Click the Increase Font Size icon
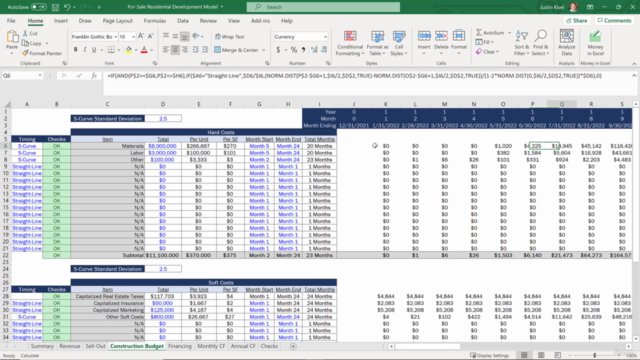 pyautogui.click(x=141, y=36)
